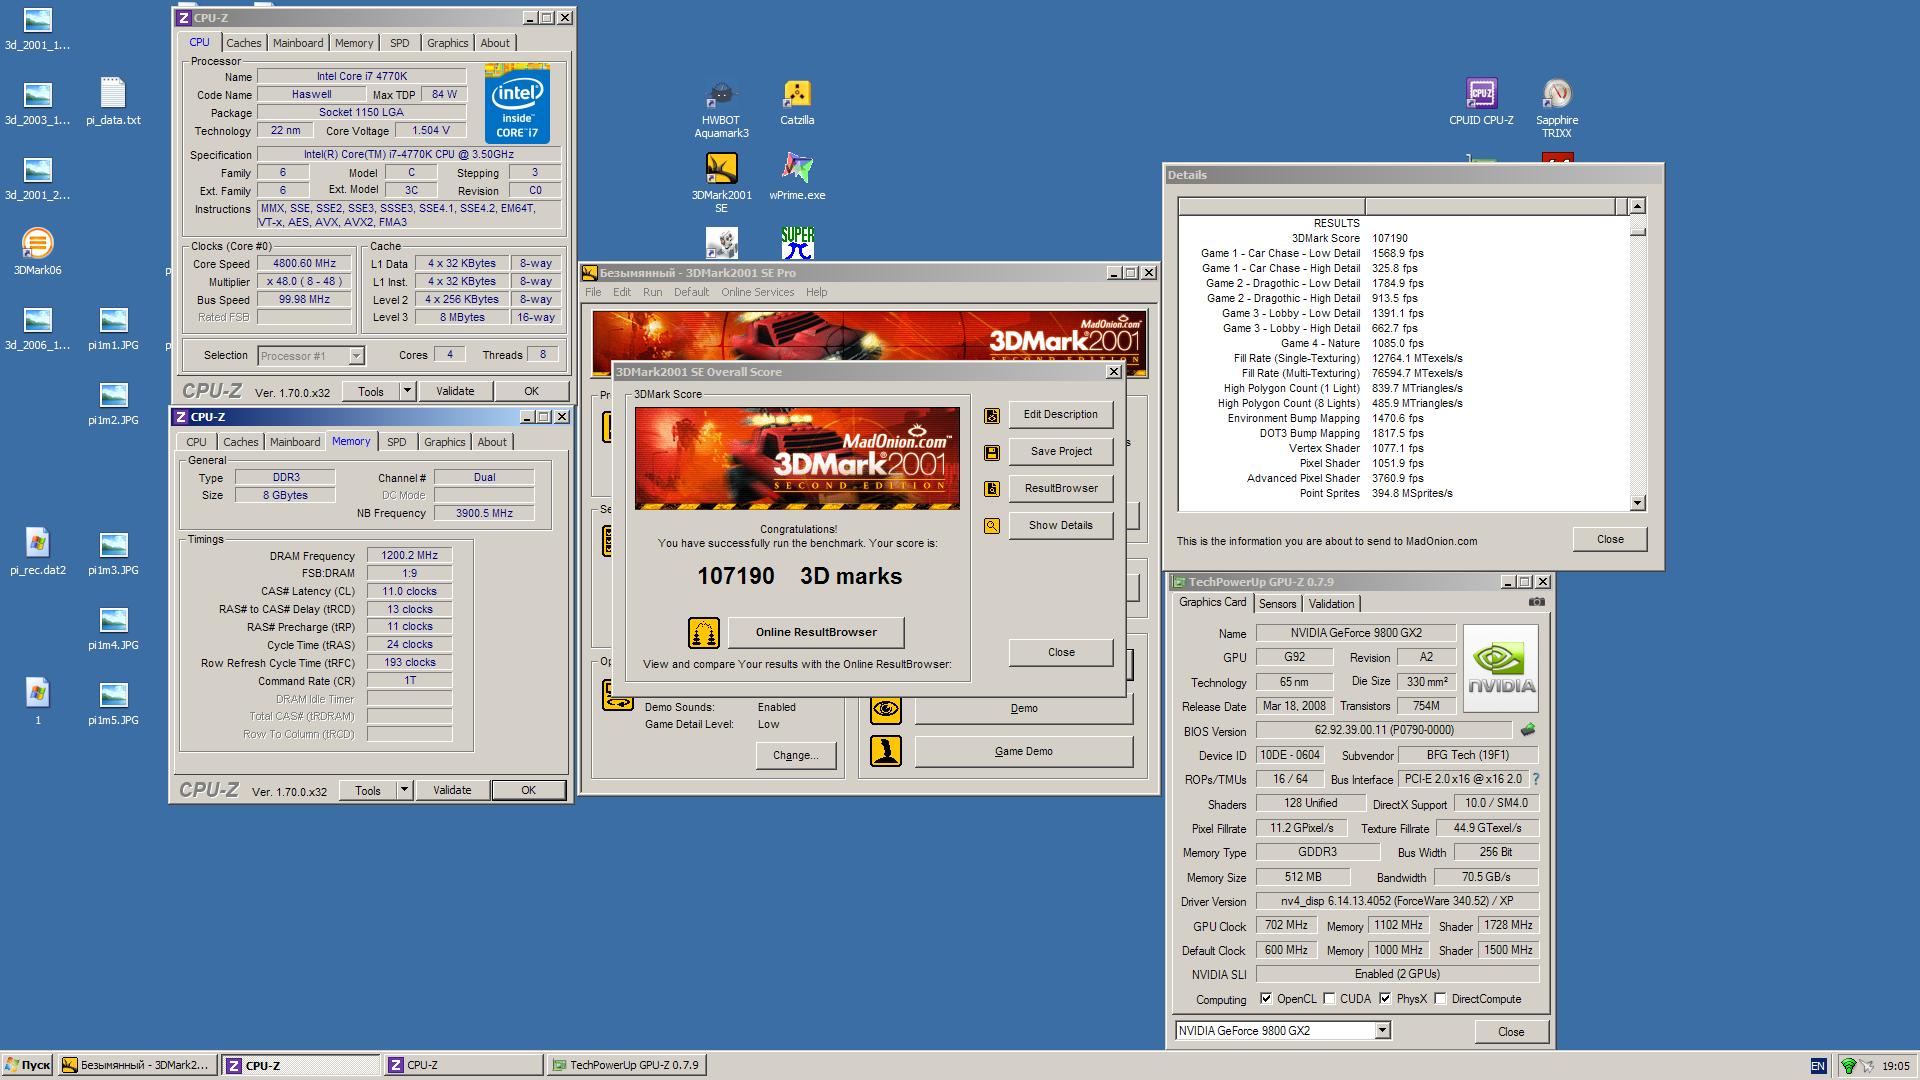Viewport: 1920px width, 1080px height.
Task: Click Save Project floppy icon
Action: pyautogui.click(x=992, y=452)
